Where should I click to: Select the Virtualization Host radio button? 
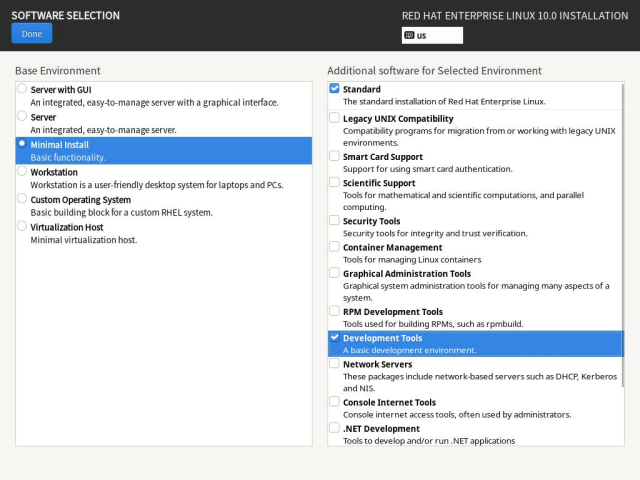tap(22, 226)
